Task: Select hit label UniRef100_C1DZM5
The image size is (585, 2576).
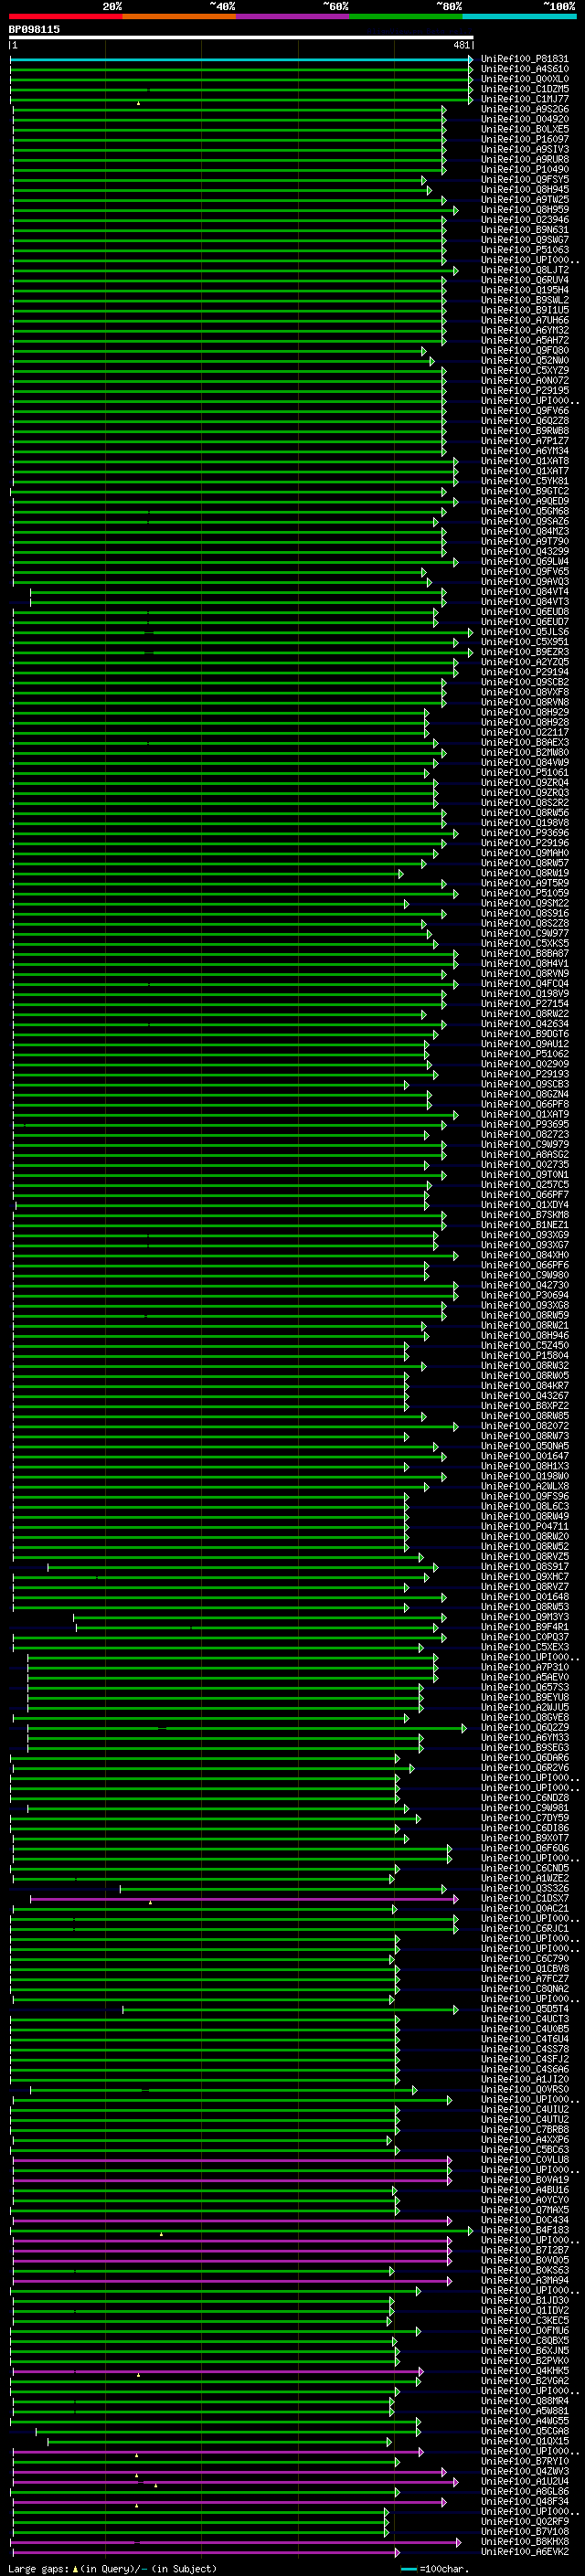Action: [525, 89]
